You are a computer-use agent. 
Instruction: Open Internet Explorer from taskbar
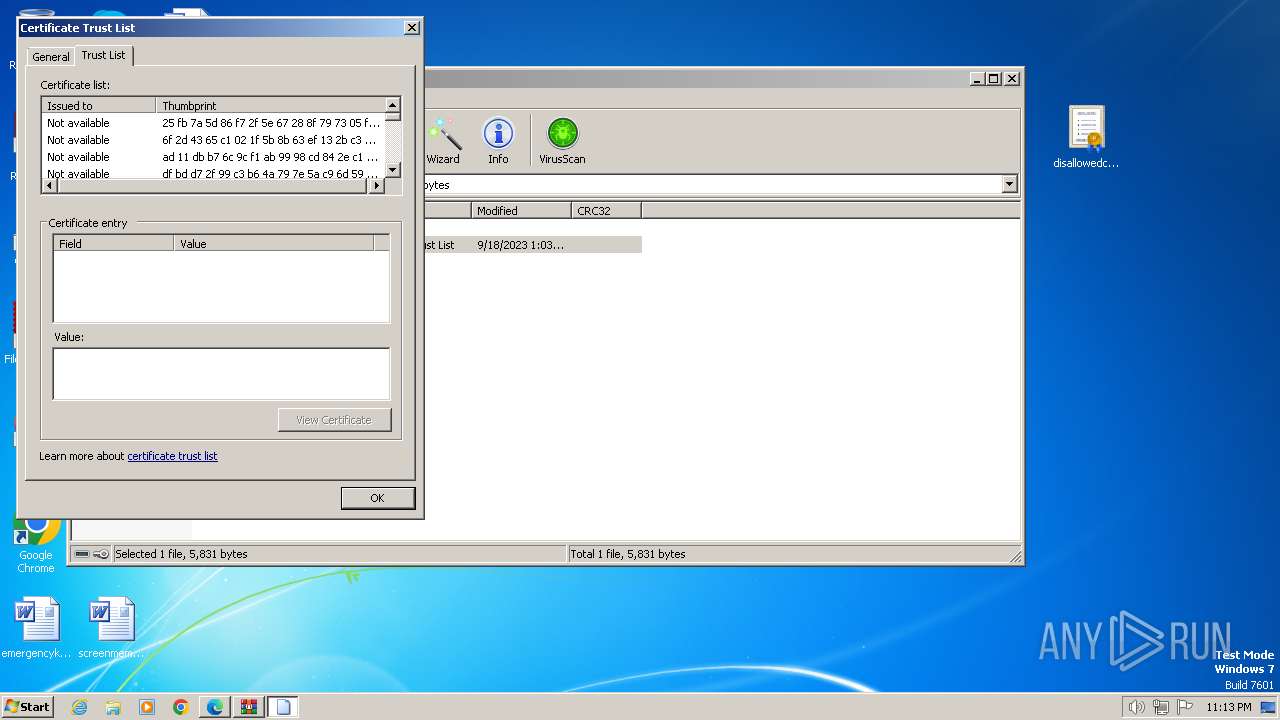click(x=80, y=707)
